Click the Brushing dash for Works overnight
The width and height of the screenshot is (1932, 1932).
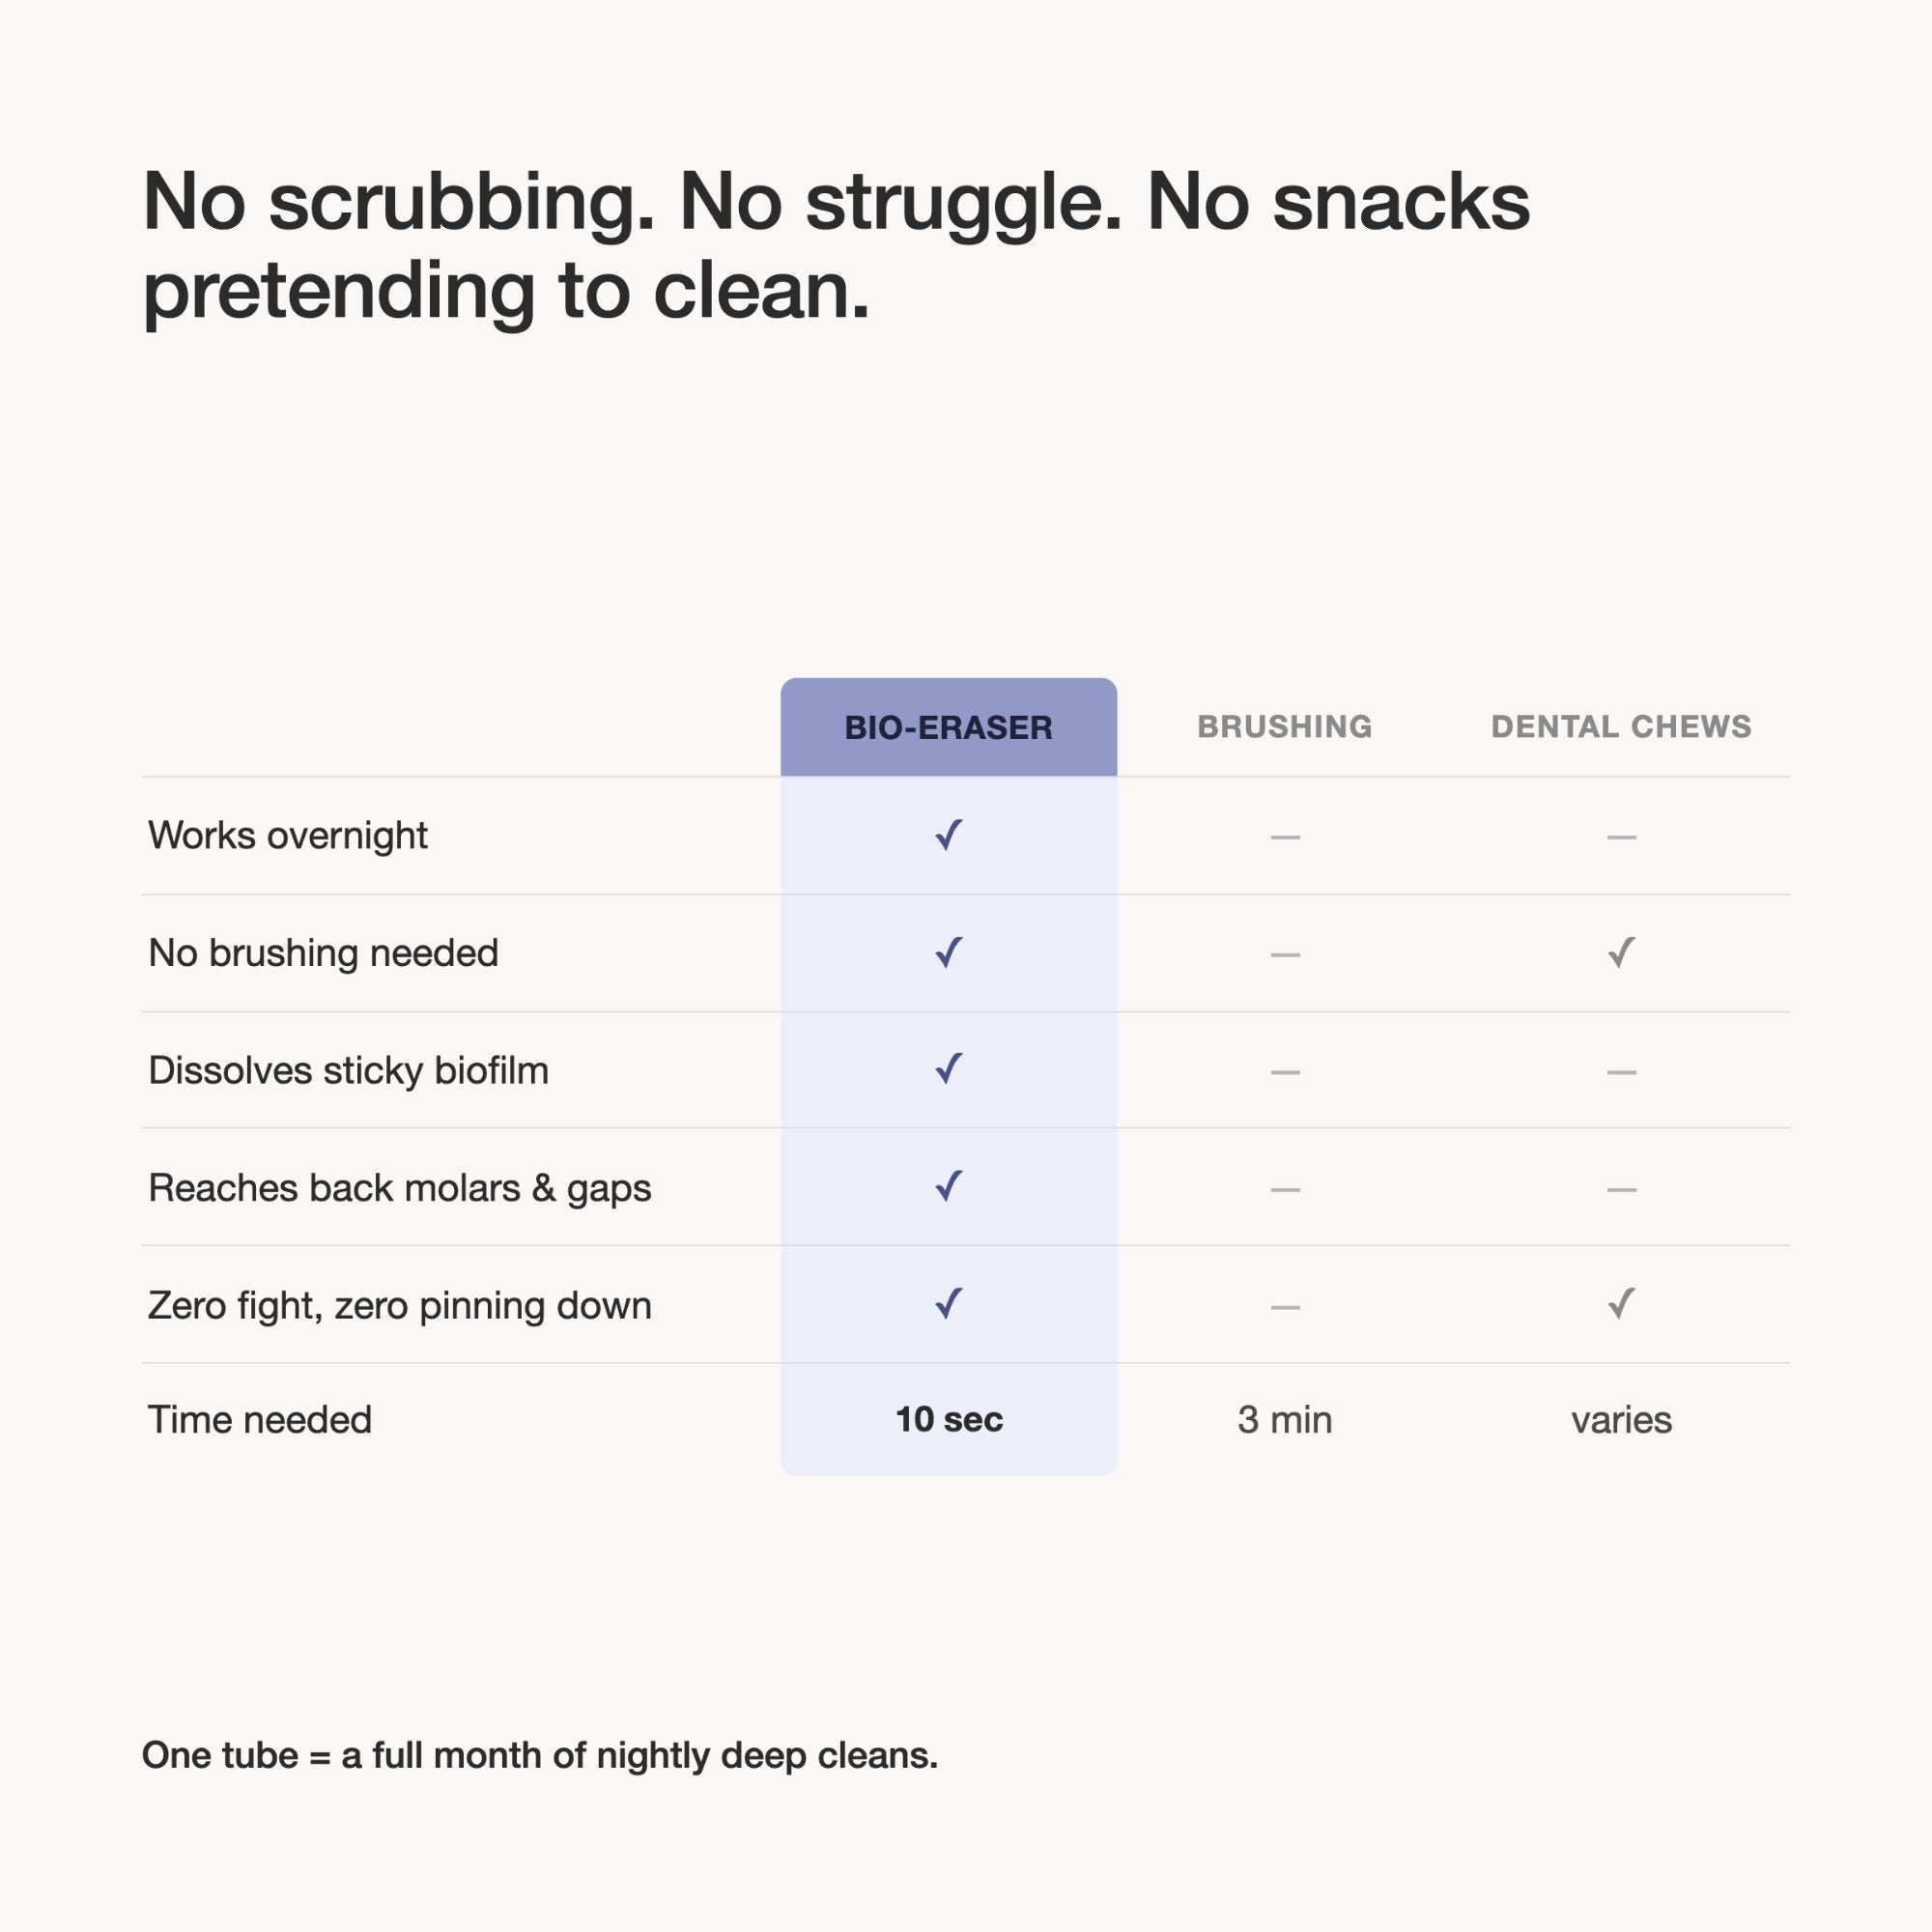tap(1285, 837)
